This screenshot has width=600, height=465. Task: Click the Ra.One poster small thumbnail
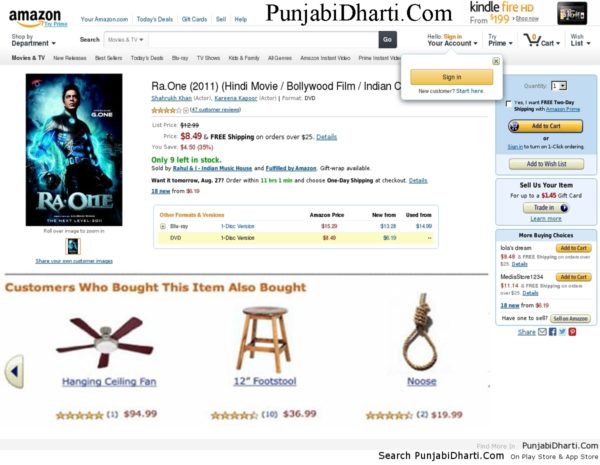pyautogui.click(x=73, y=246)
